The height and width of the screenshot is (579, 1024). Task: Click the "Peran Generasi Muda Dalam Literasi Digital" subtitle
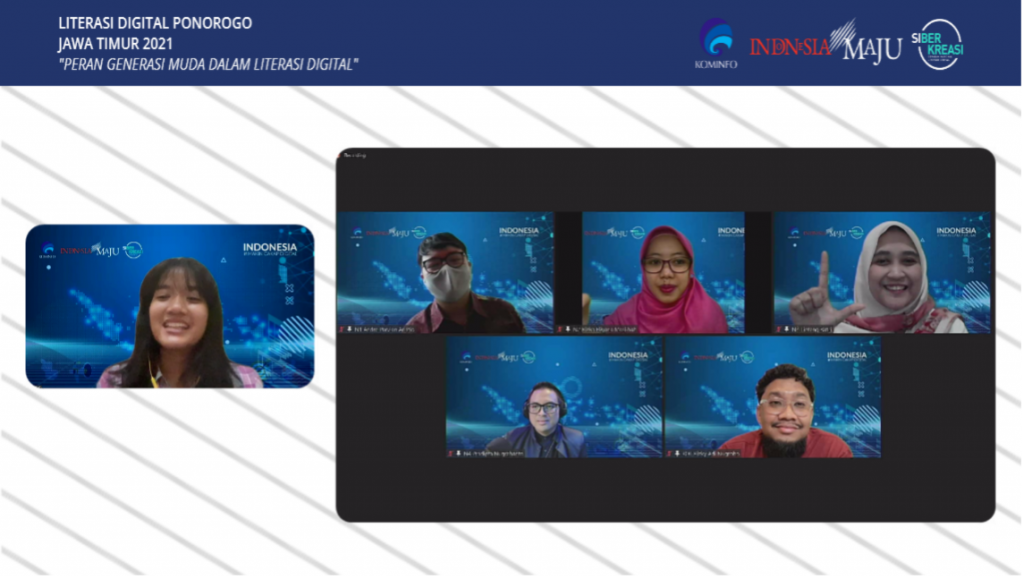point(208,65)
